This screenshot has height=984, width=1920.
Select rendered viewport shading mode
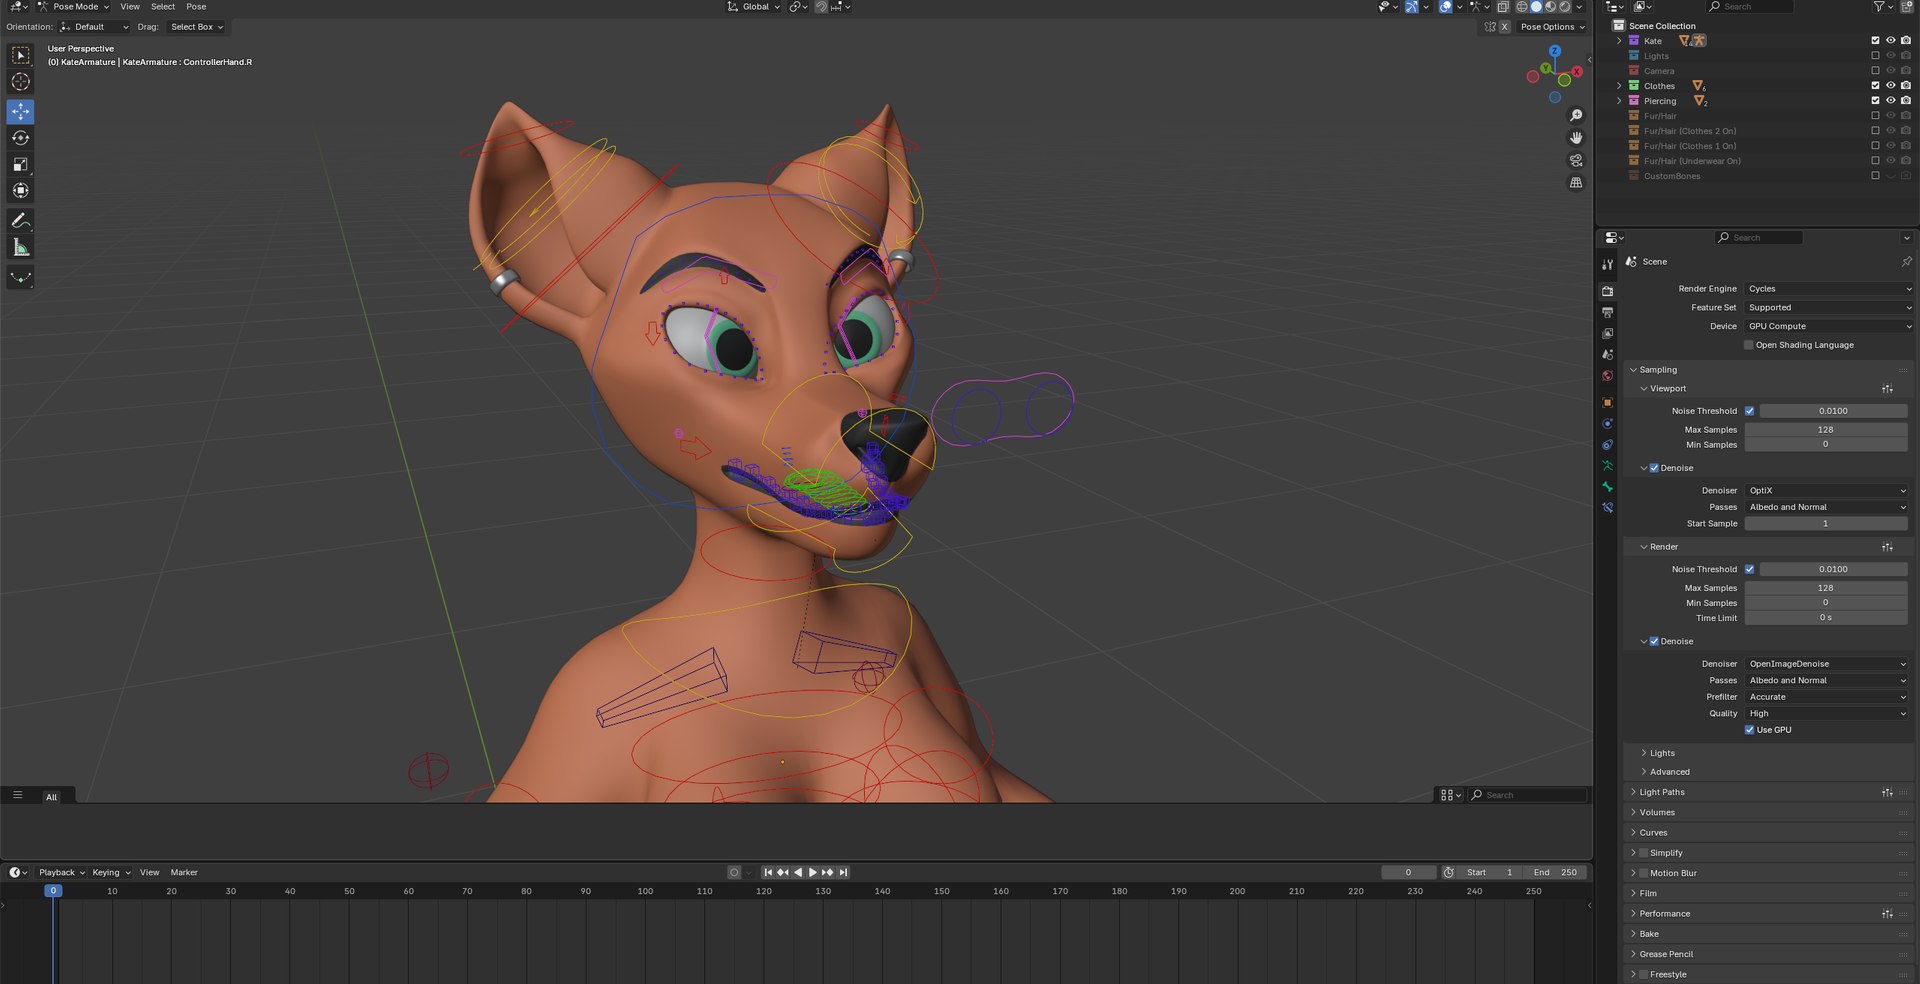[1565, 7]
